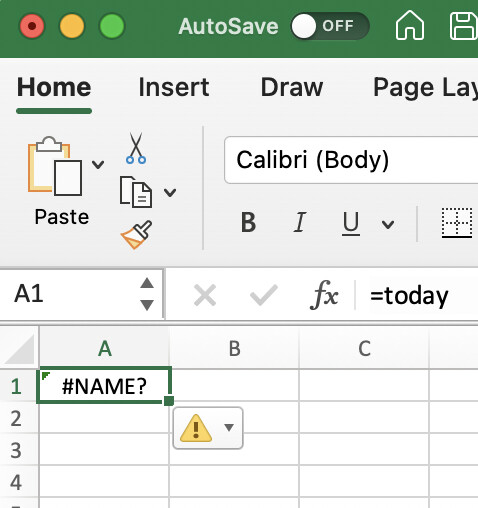Toggle the AutoSave switch
This screenshot has width=478, height=508.
click(330, 26)
